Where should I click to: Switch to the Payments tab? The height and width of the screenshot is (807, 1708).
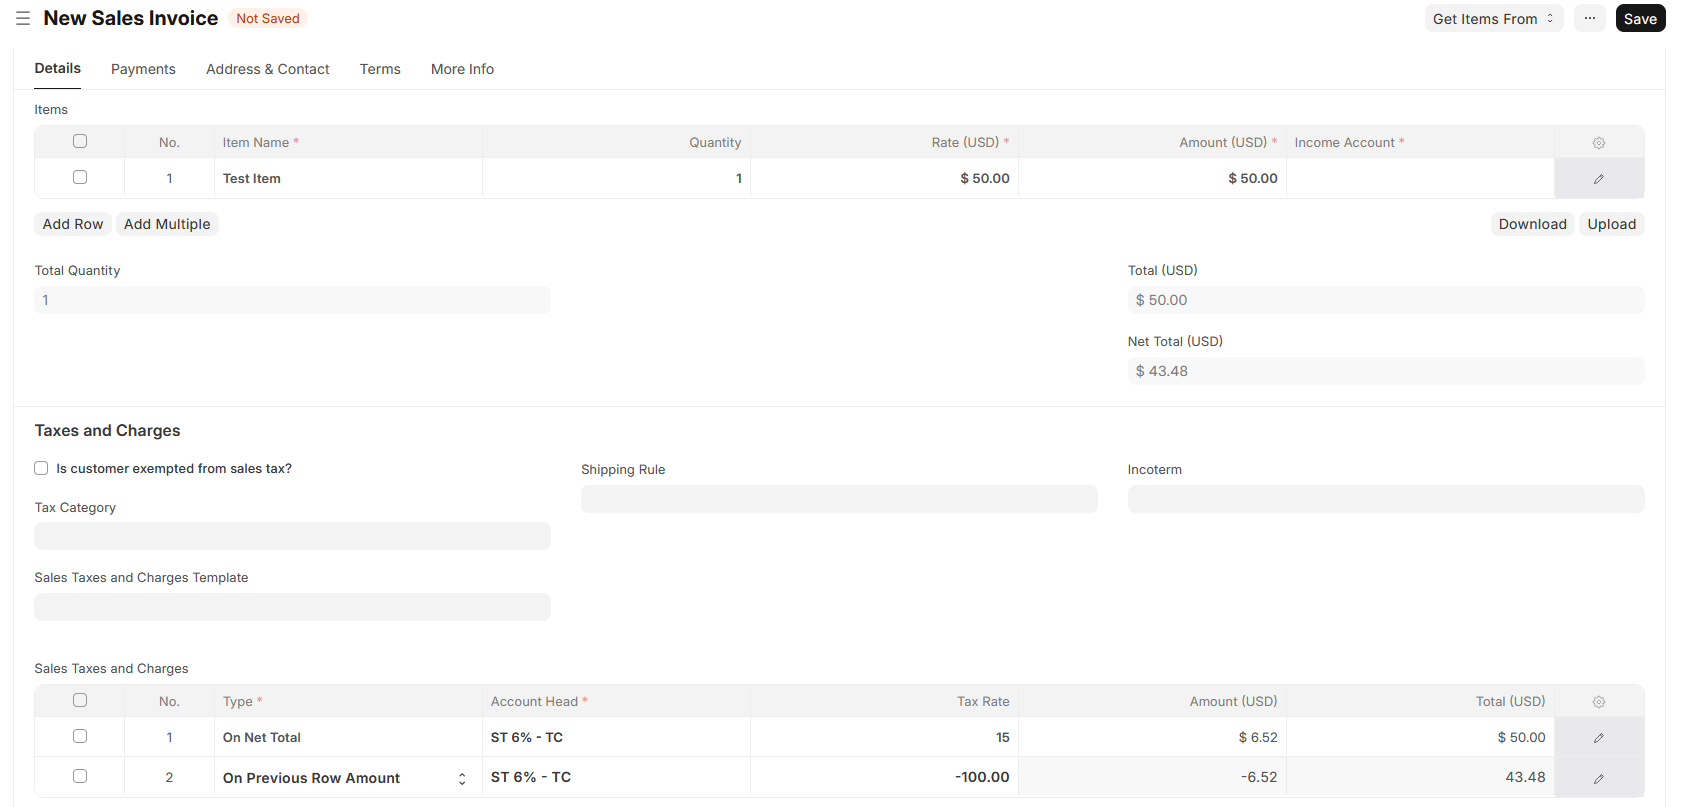(x=143, y=69)
